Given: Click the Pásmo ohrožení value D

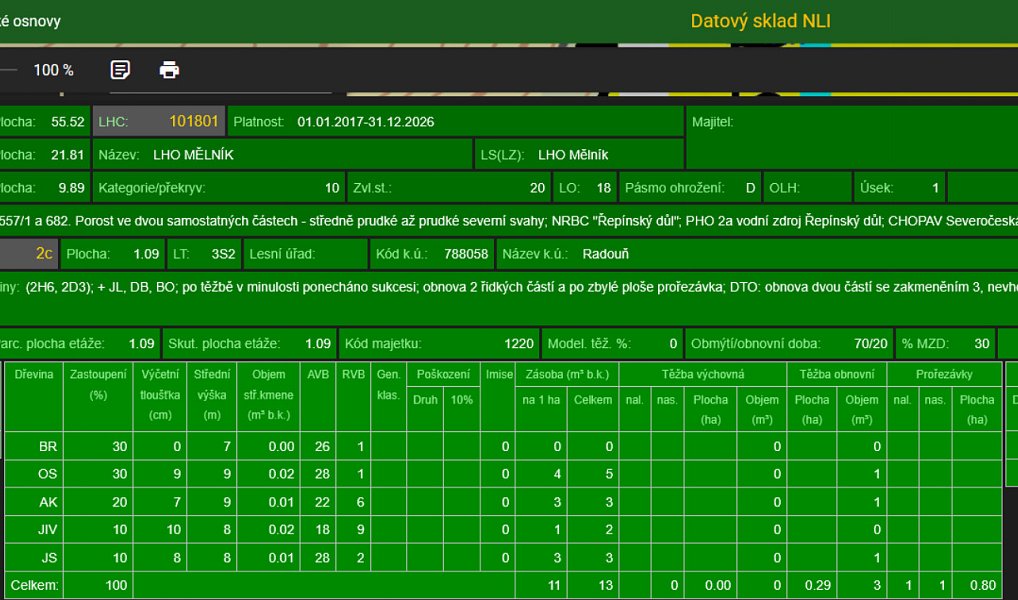Looking at the screenshot, I should point(751,188).
